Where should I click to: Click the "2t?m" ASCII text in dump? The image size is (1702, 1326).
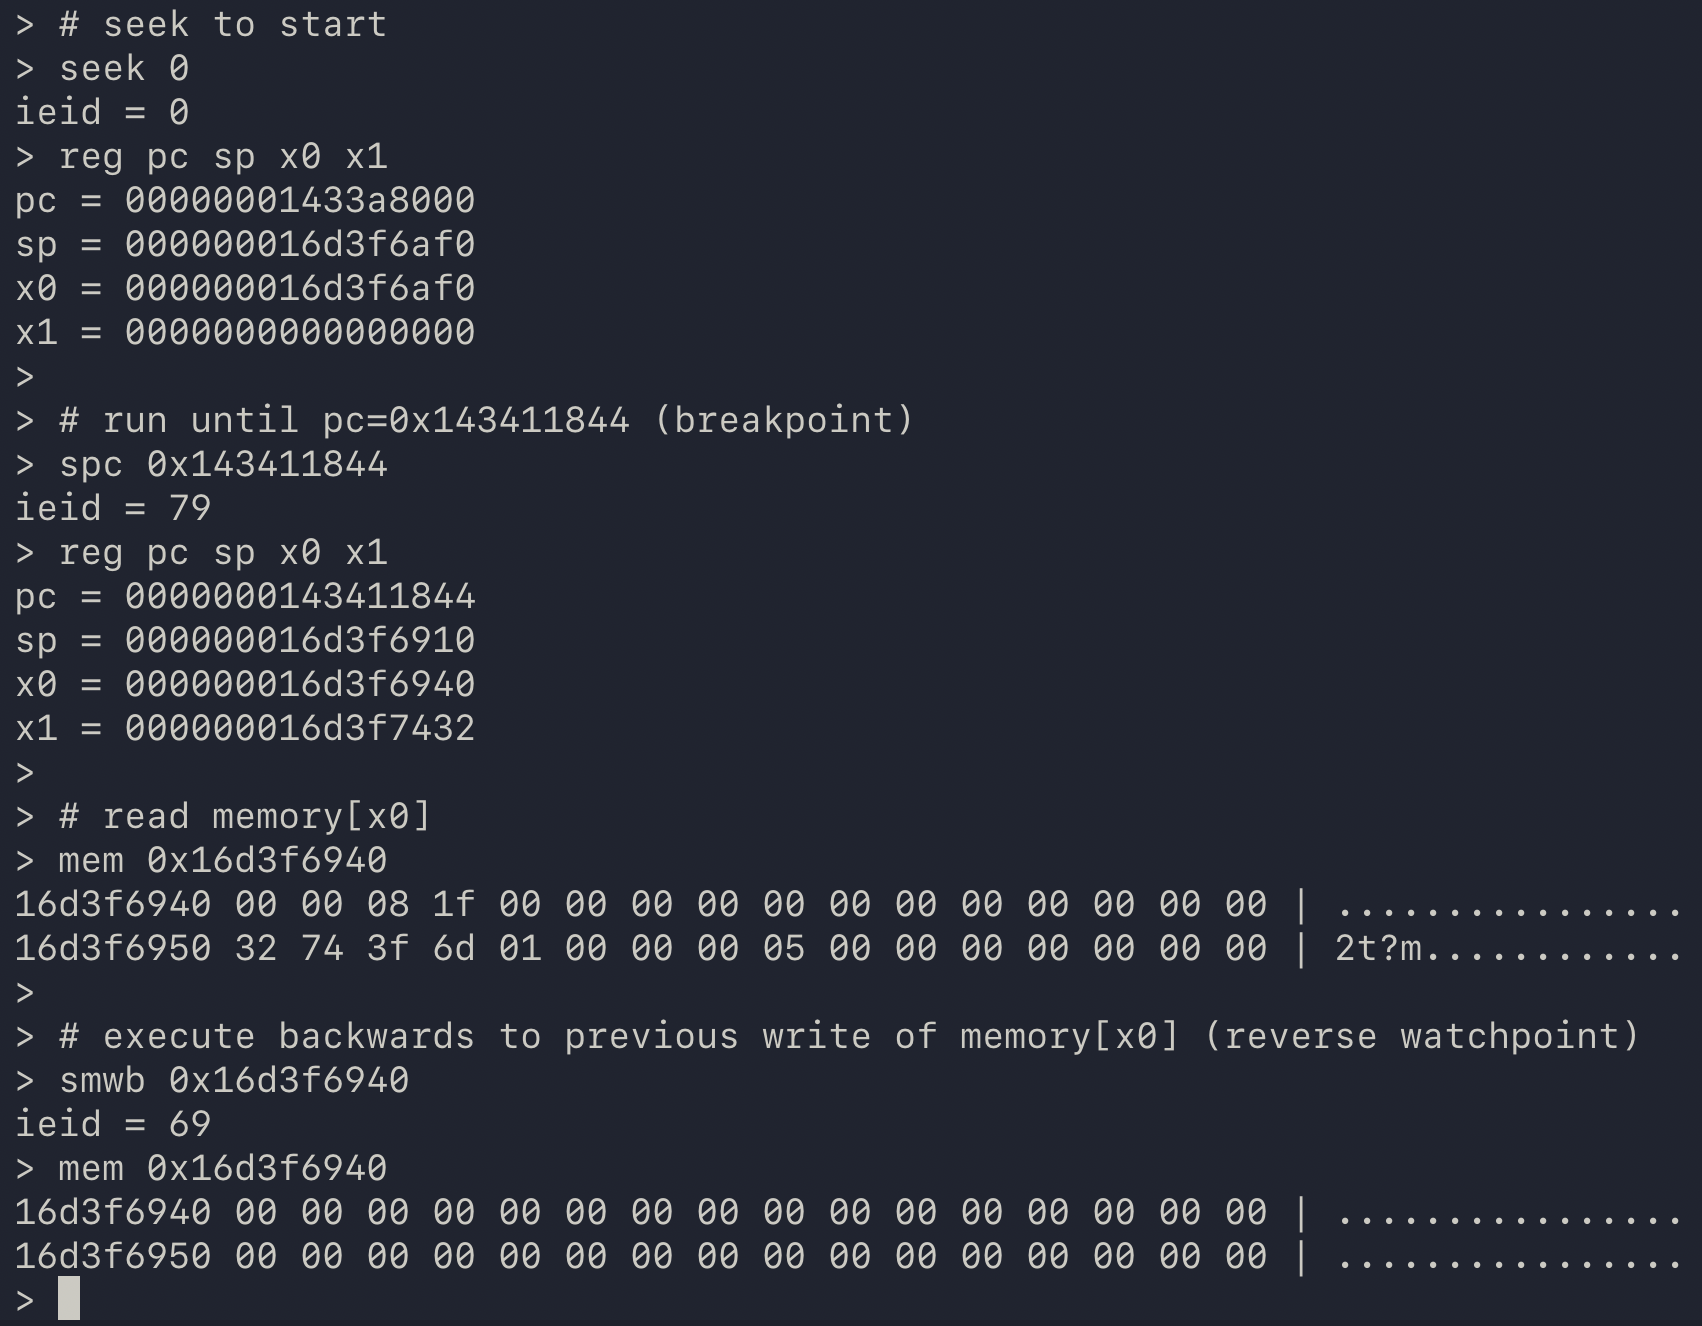click(x=1378, y=949)
